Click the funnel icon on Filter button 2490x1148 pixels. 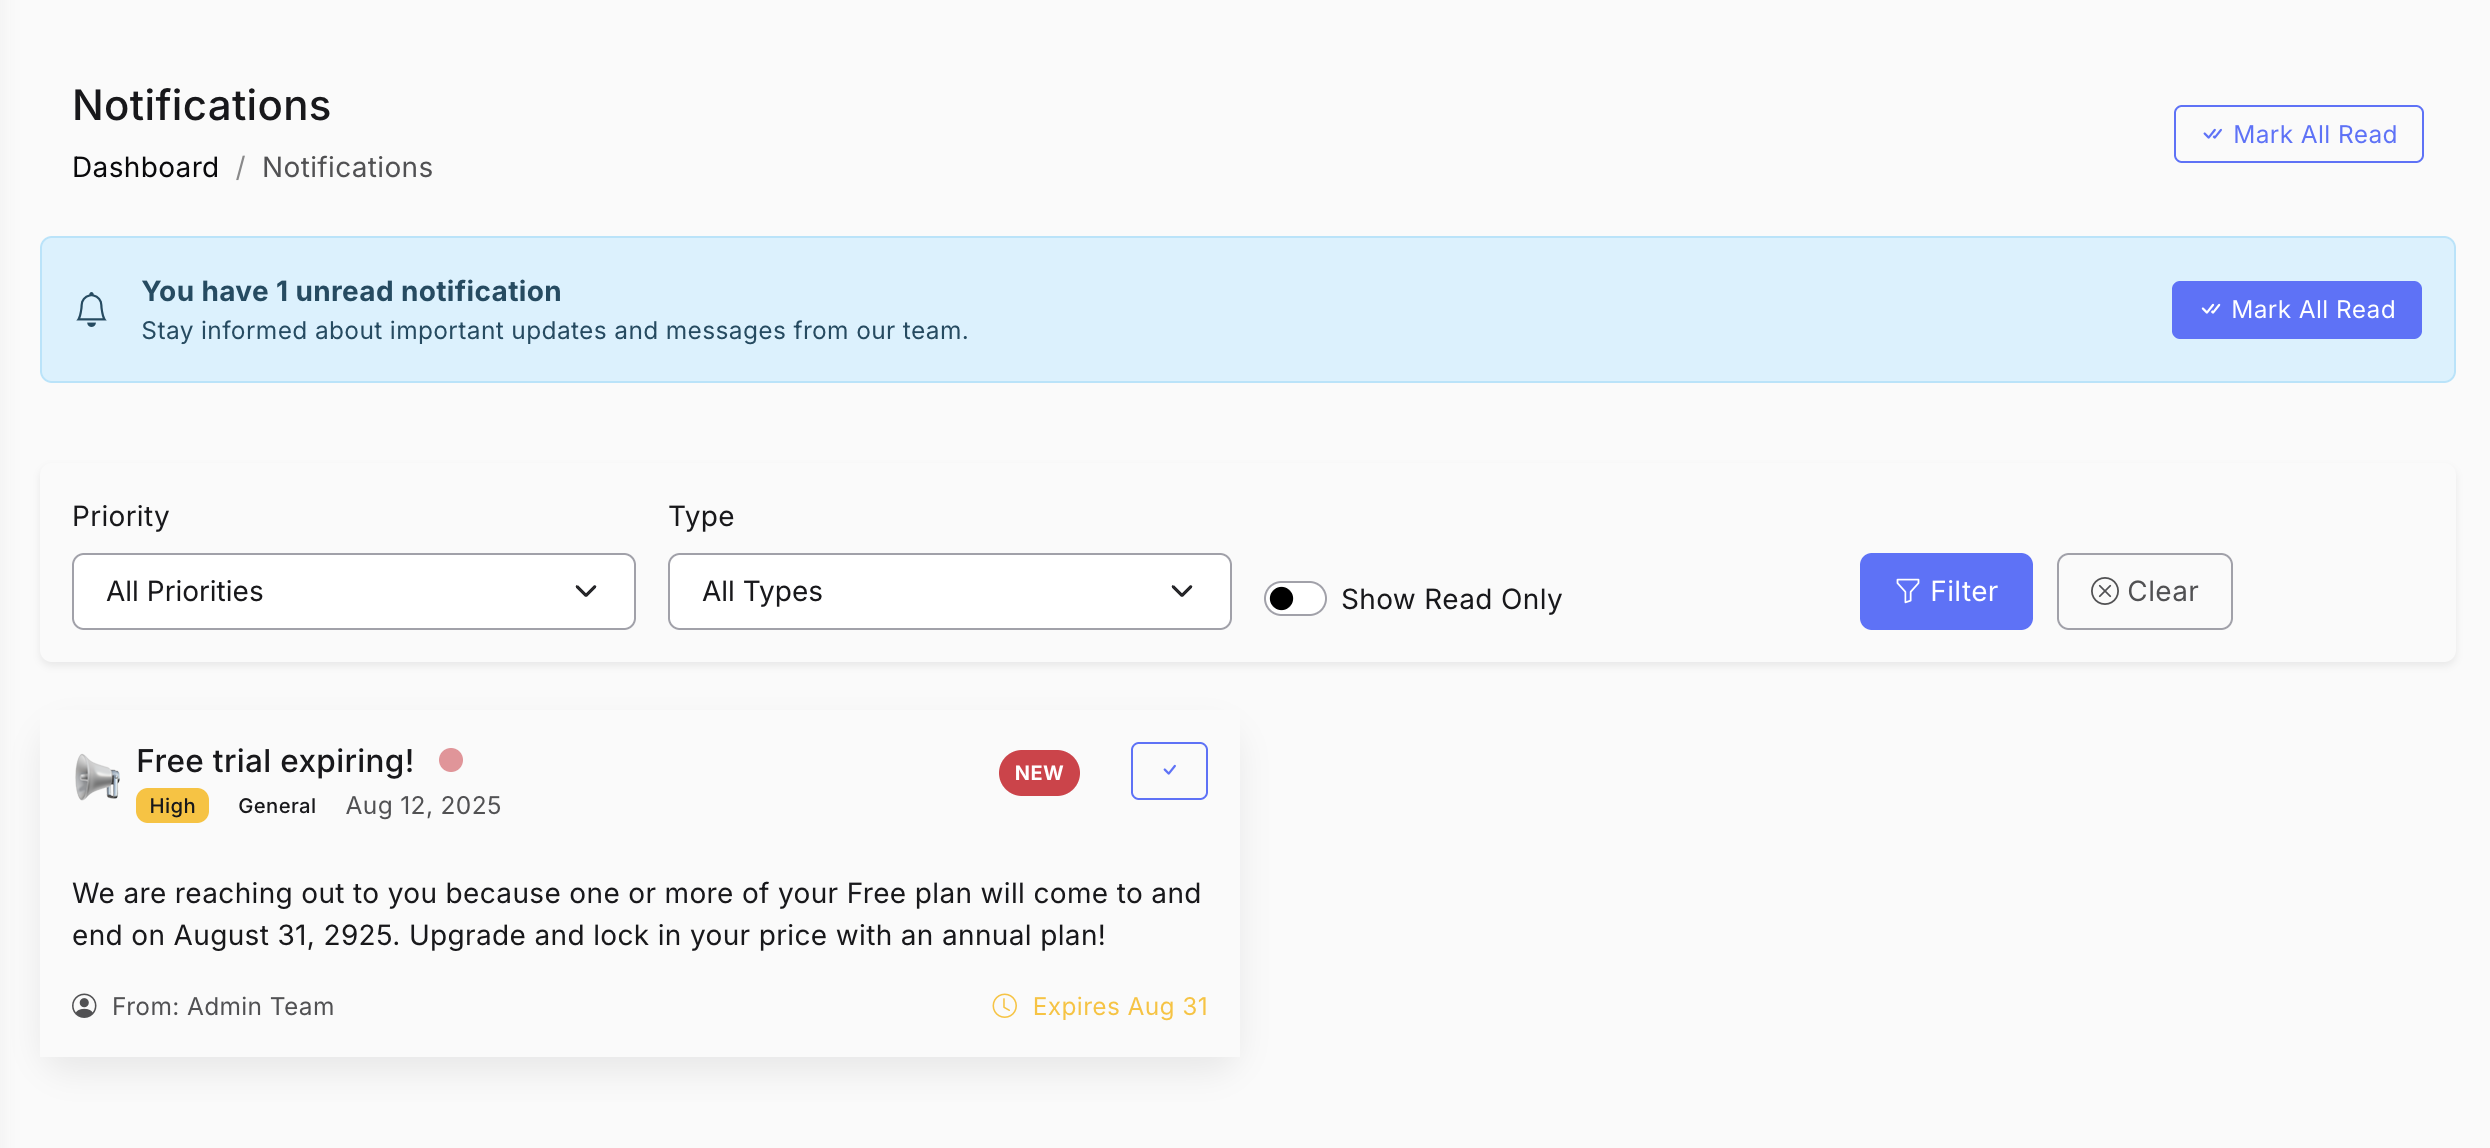1907,592
